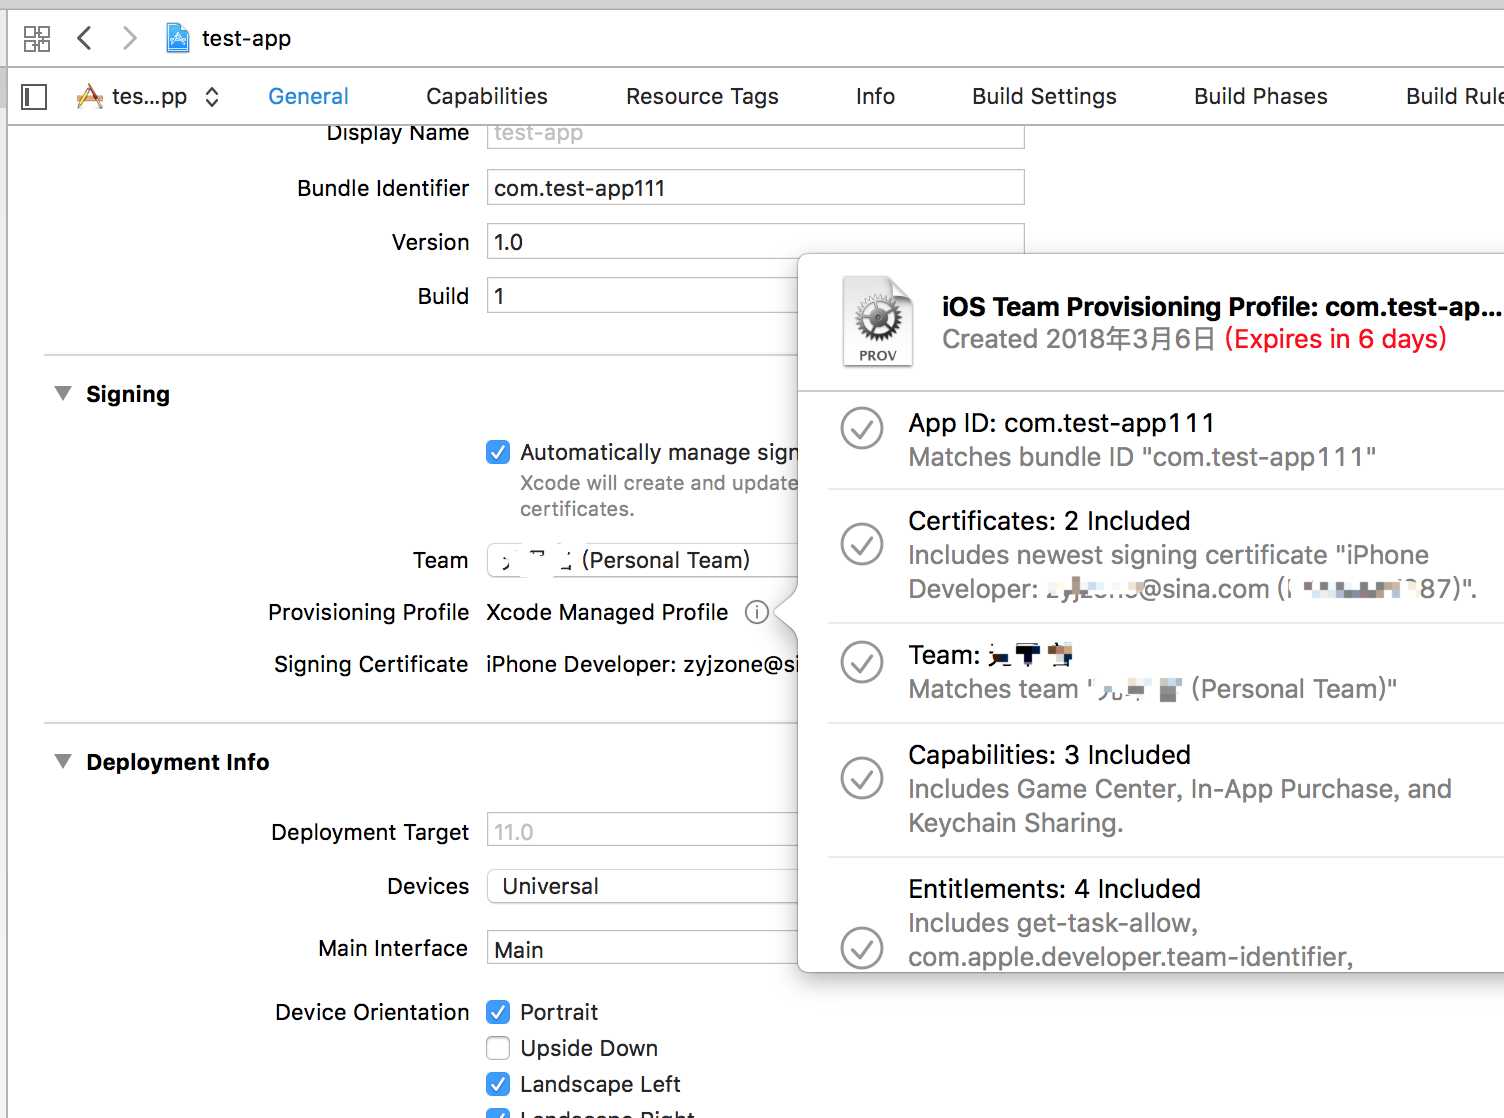Click the App ID checkmark icon
This screenshot has height=1118, width=1504.
point(862,429)
